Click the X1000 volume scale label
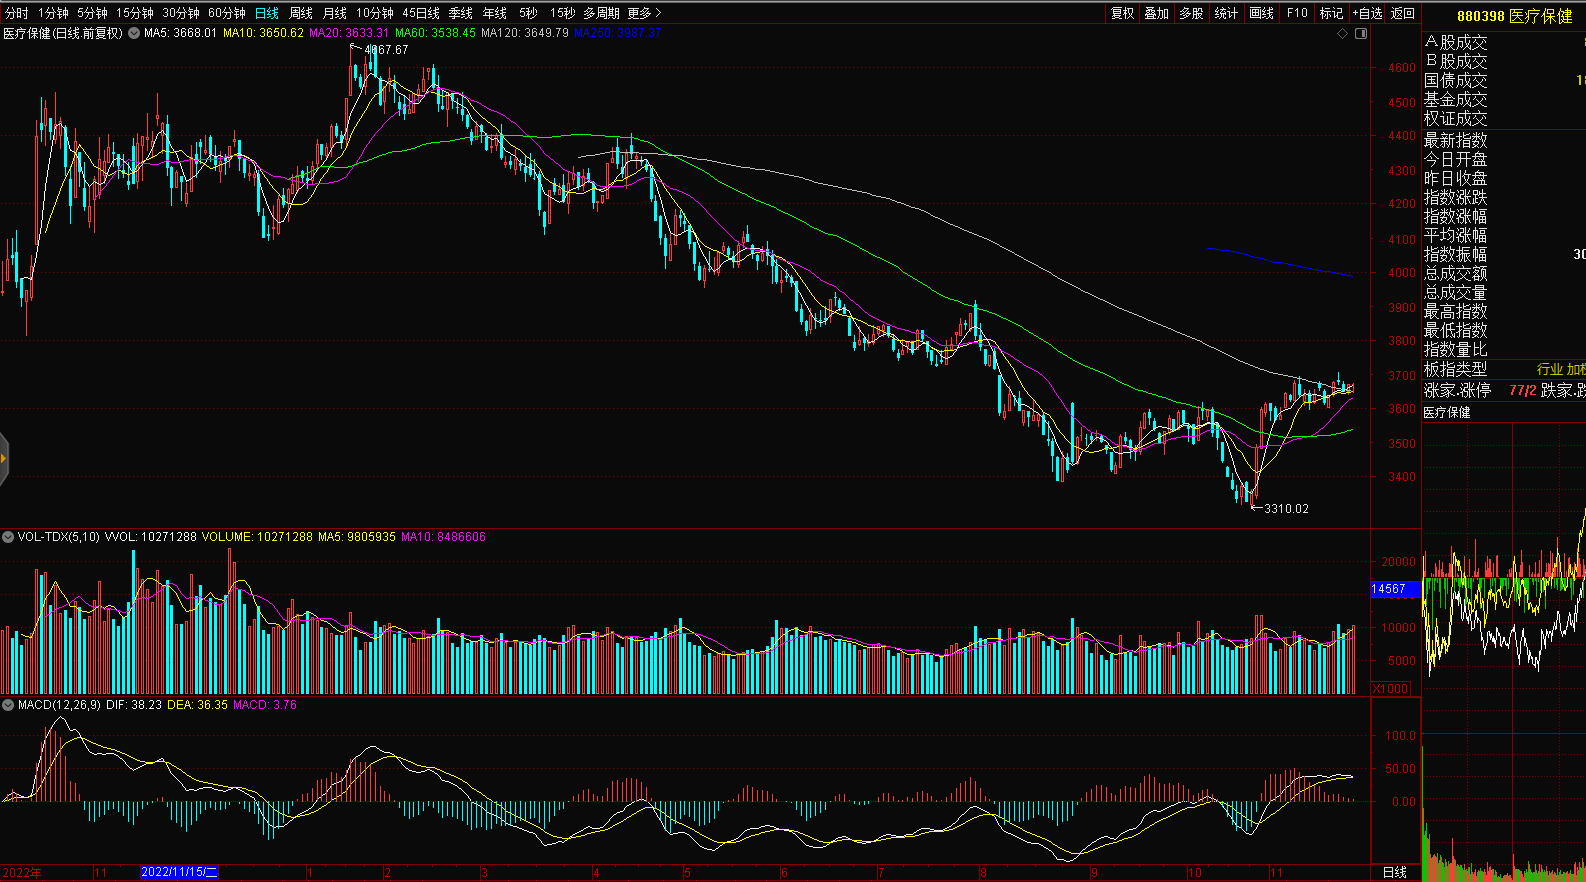The width and height of the screenshot is (1586, 882). tap(1391, 688)
